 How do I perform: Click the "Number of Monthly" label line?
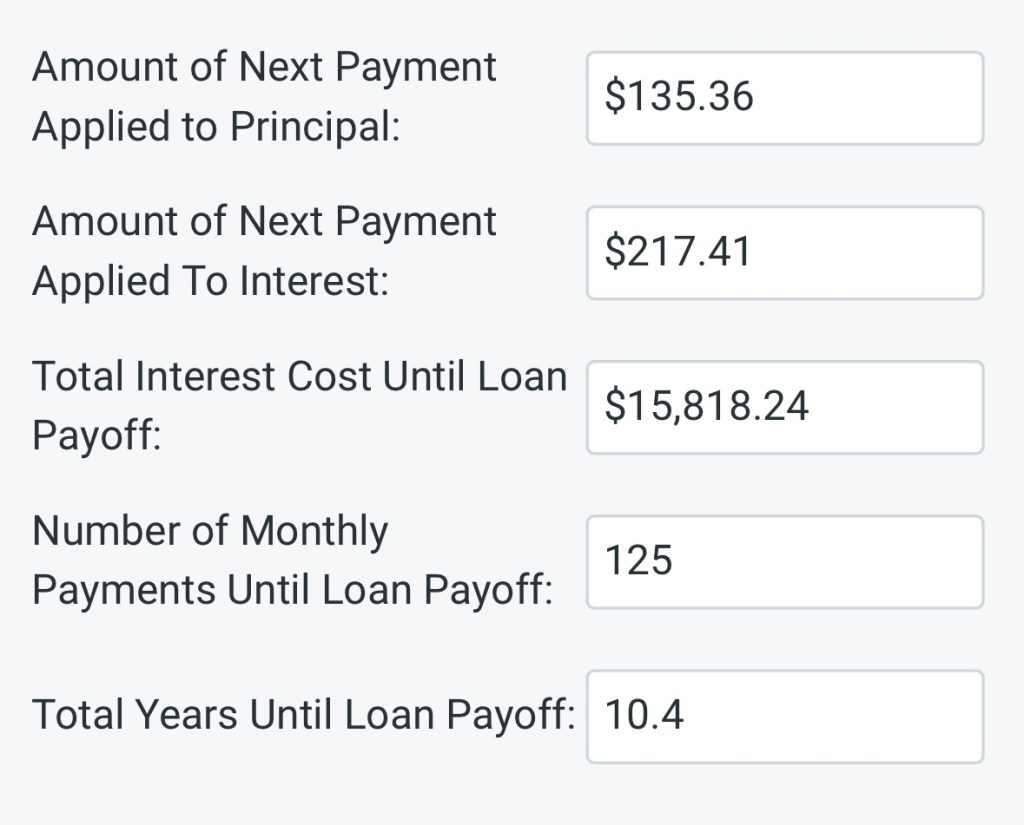(210, 531)
